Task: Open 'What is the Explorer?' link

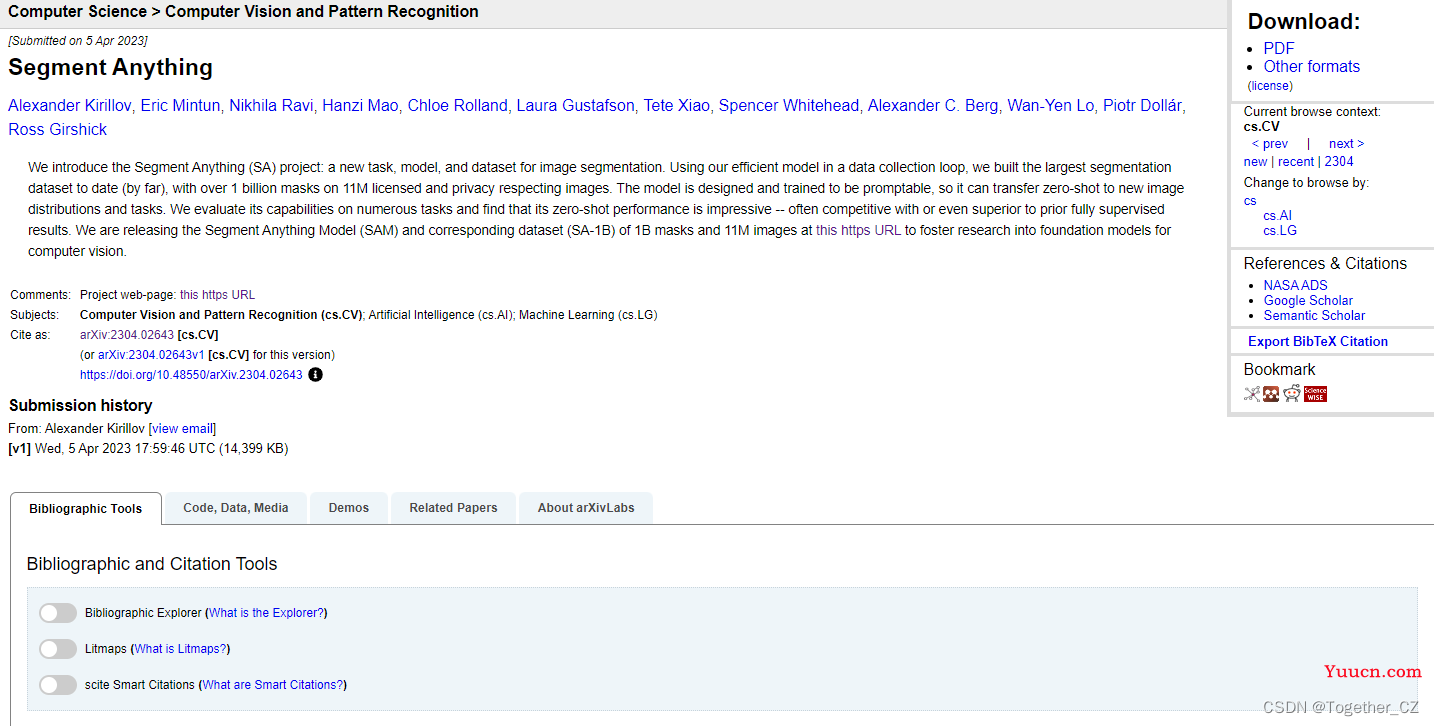Action: click(x=266, y=613)
